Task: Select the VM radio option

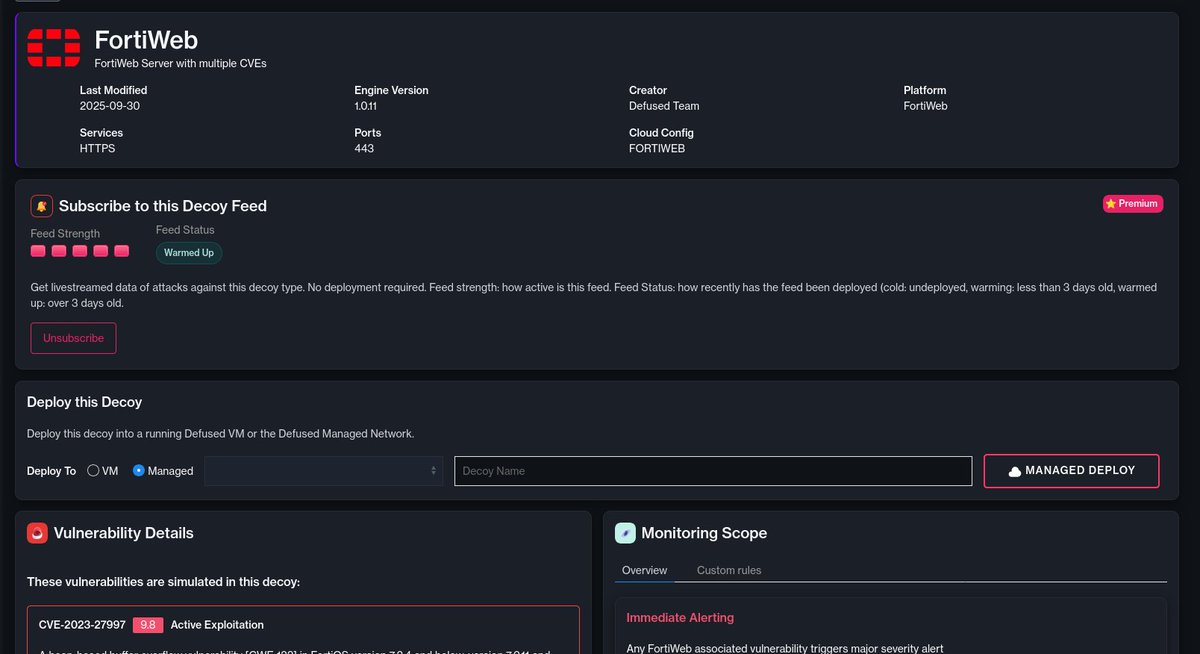Action: point(93,470)
